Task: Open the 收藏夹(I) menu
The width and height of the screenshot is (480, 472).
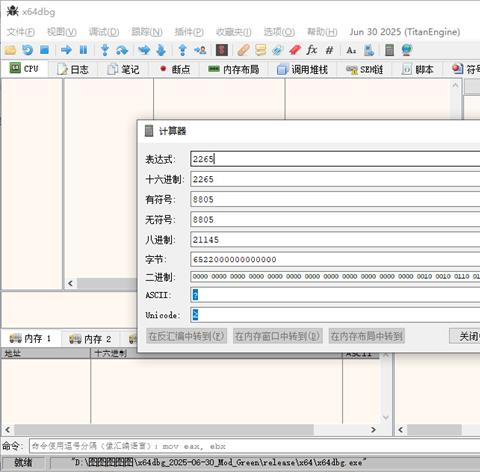Action: click(233, 32)
